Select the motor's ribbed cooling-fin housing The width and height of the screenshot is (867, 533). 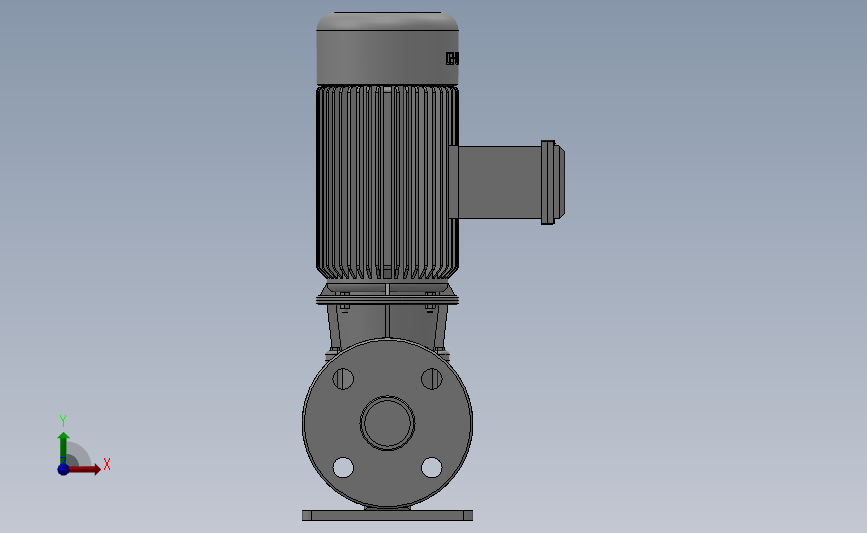[x=387, y=182]
